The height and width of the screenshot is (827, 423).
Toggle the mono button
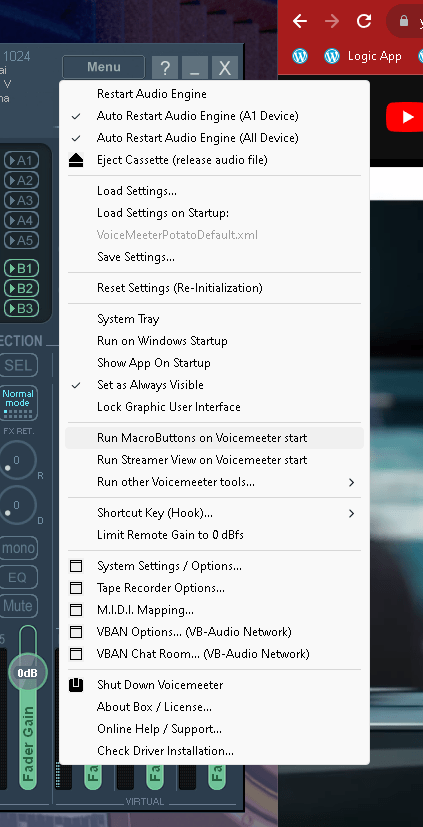pyautogui.click(x=18, y=547)
